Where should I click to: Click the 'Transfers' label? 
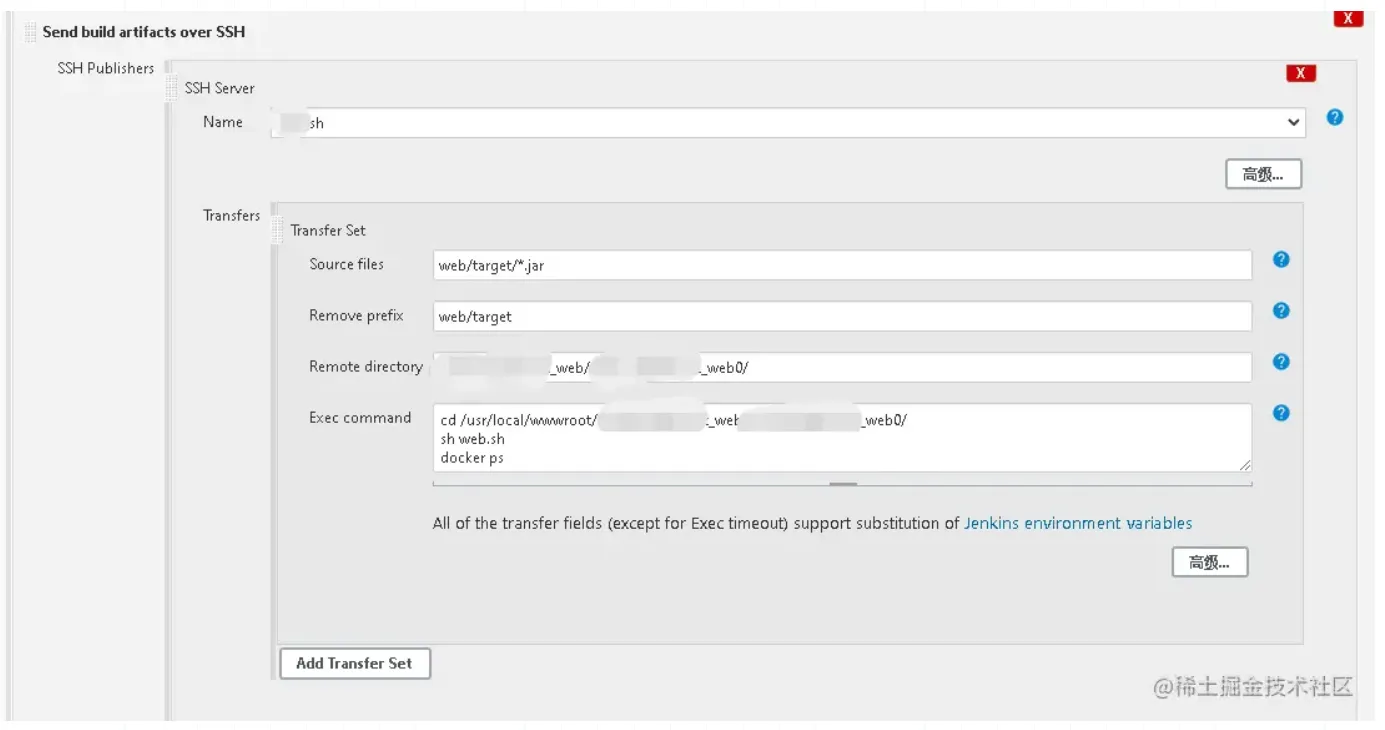[232, 215]
